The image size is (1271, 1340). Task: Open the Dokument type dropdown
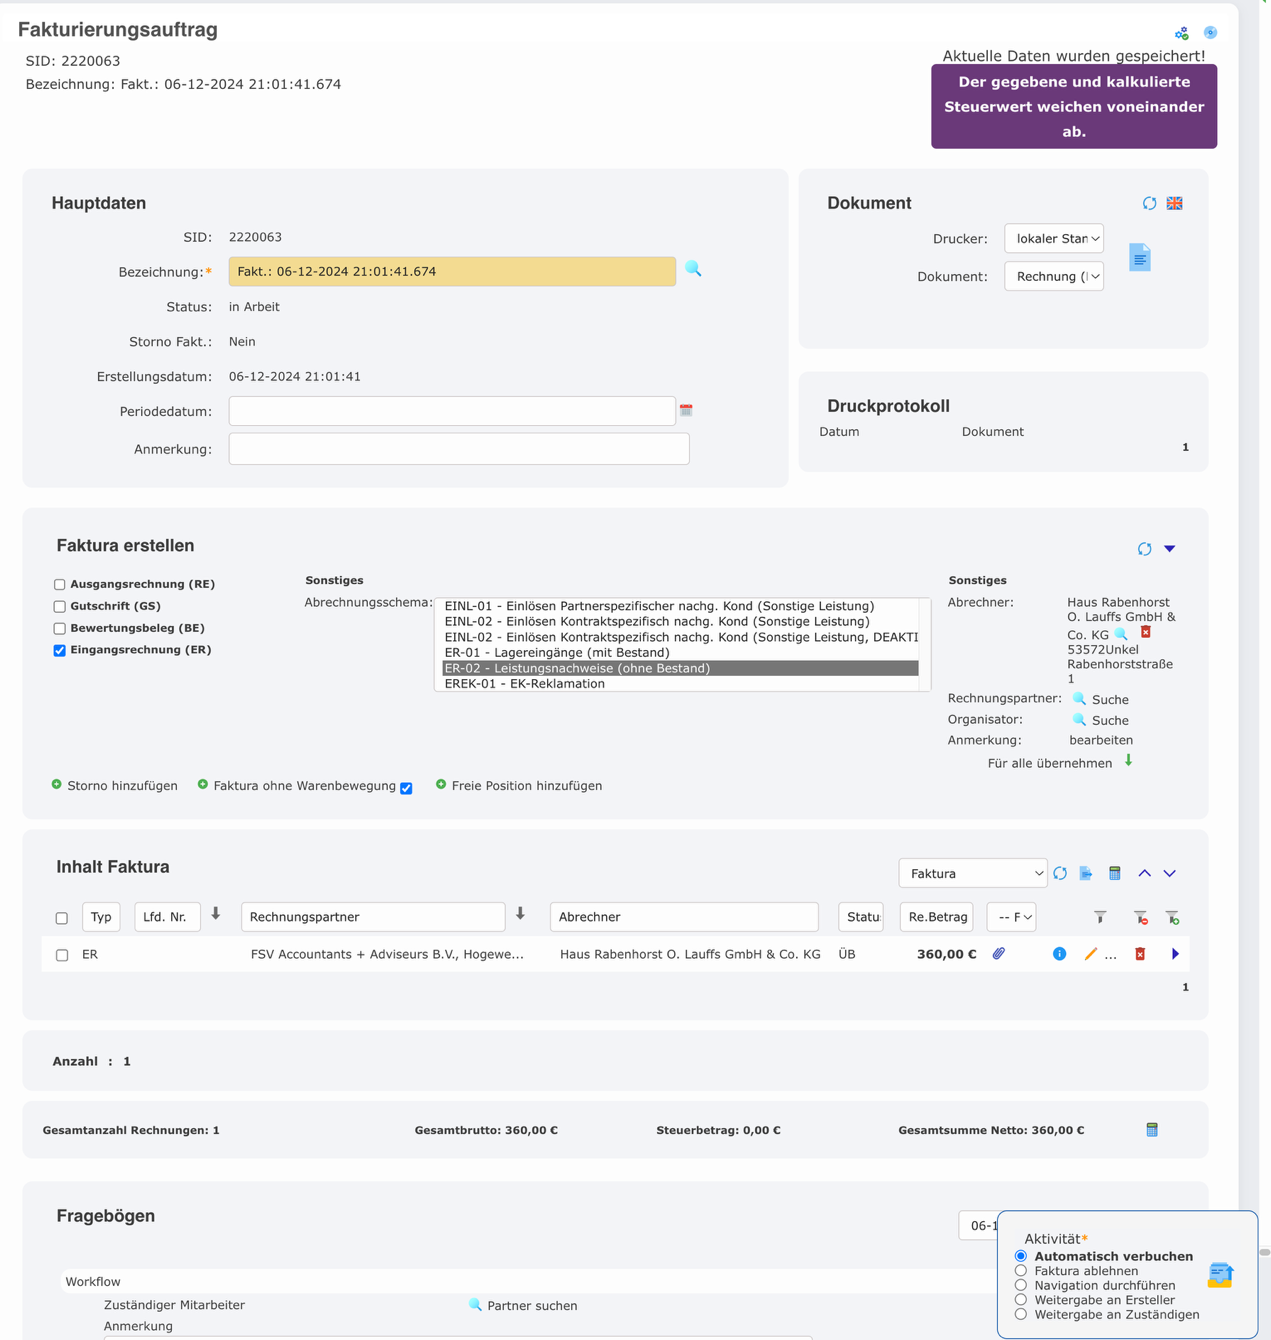[x=1053, y=276]
